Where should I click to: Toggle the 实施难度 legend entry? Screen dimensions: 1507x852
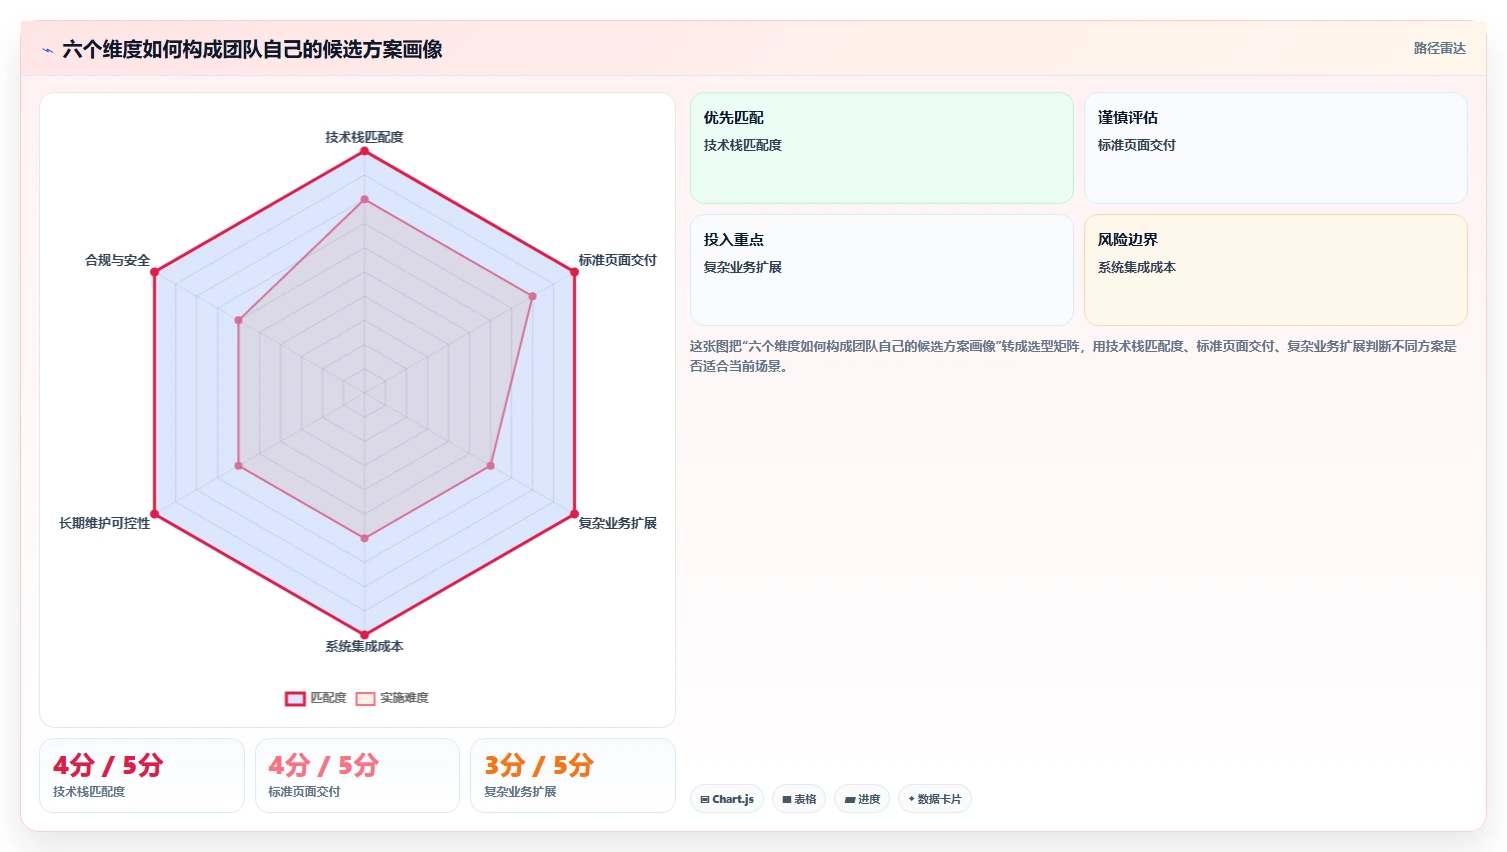click(392, 698)
